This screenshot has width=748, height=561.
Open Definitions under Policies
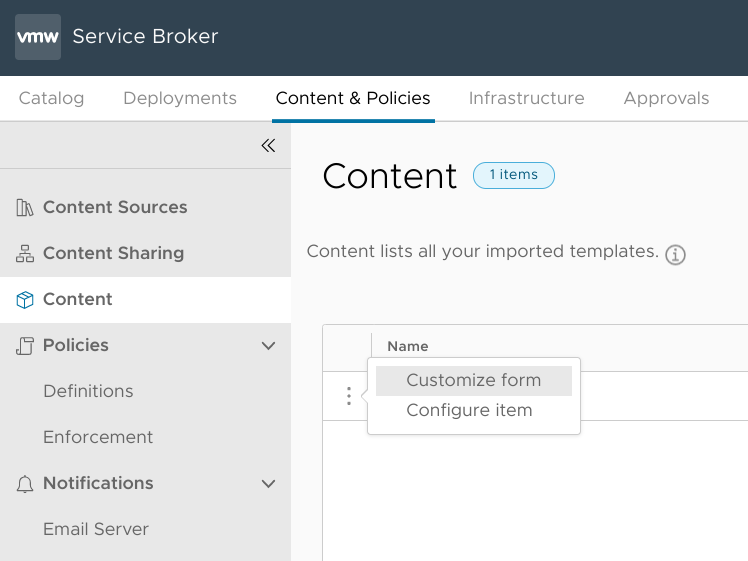click(x=88, y=391)
